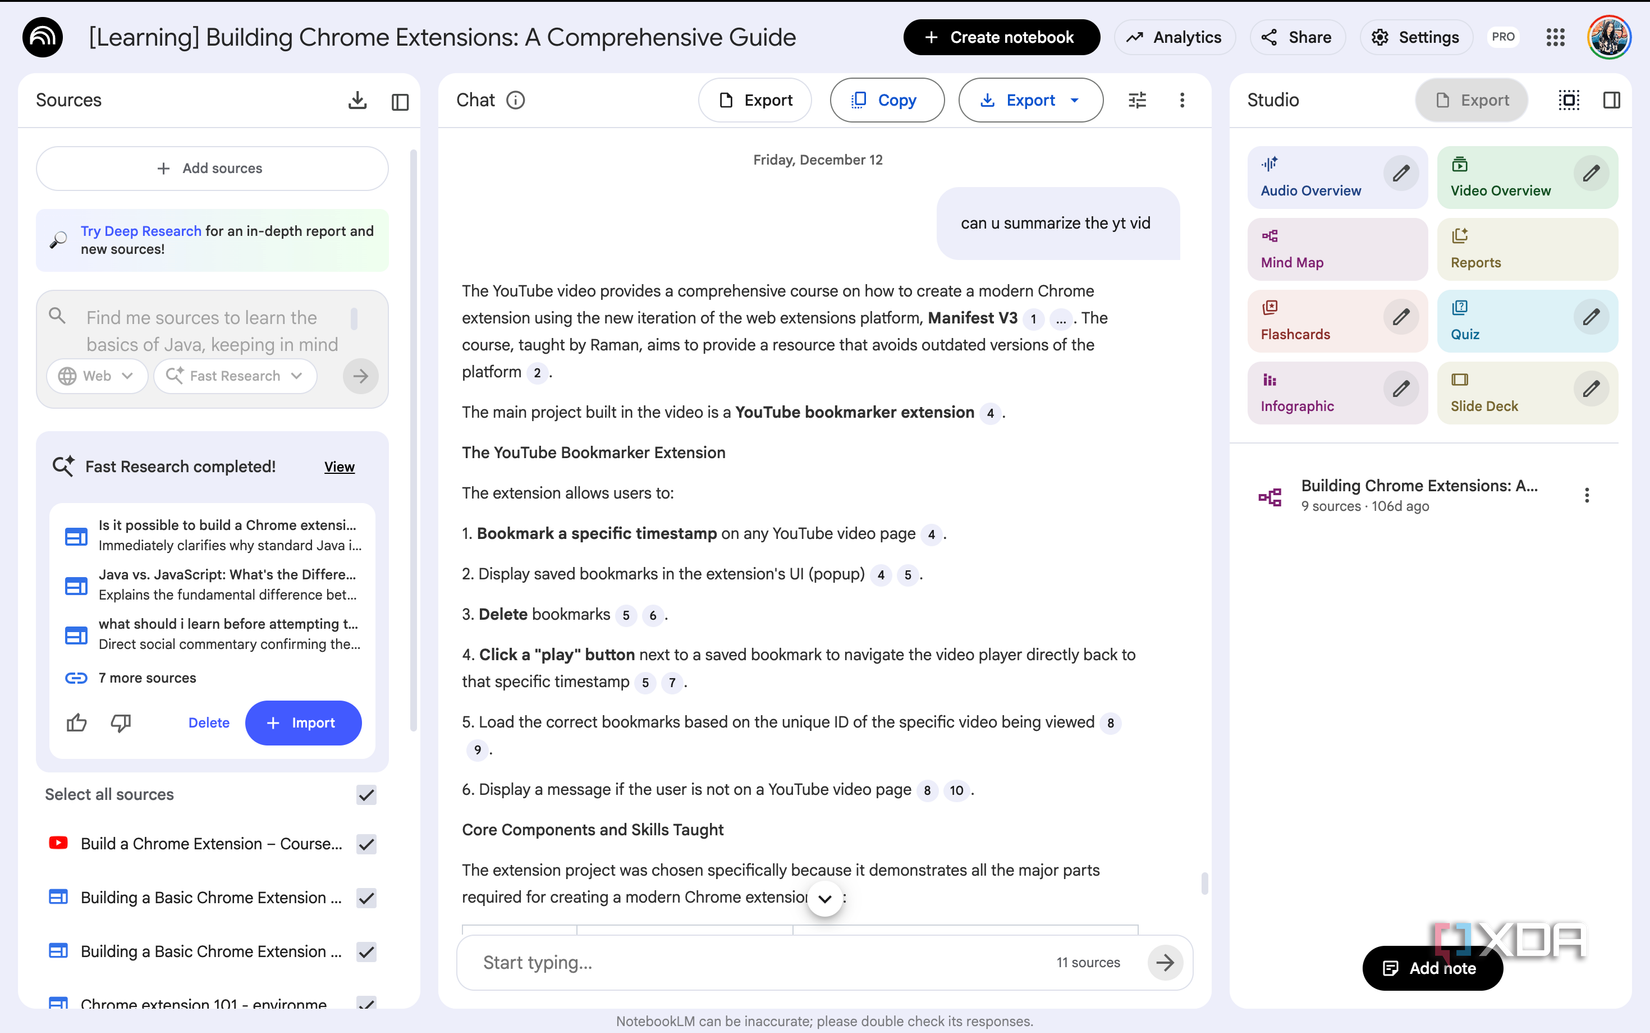The image size is (1650, 1033).
Task: Click the white Export button in Chat
Action: [755, 100]
